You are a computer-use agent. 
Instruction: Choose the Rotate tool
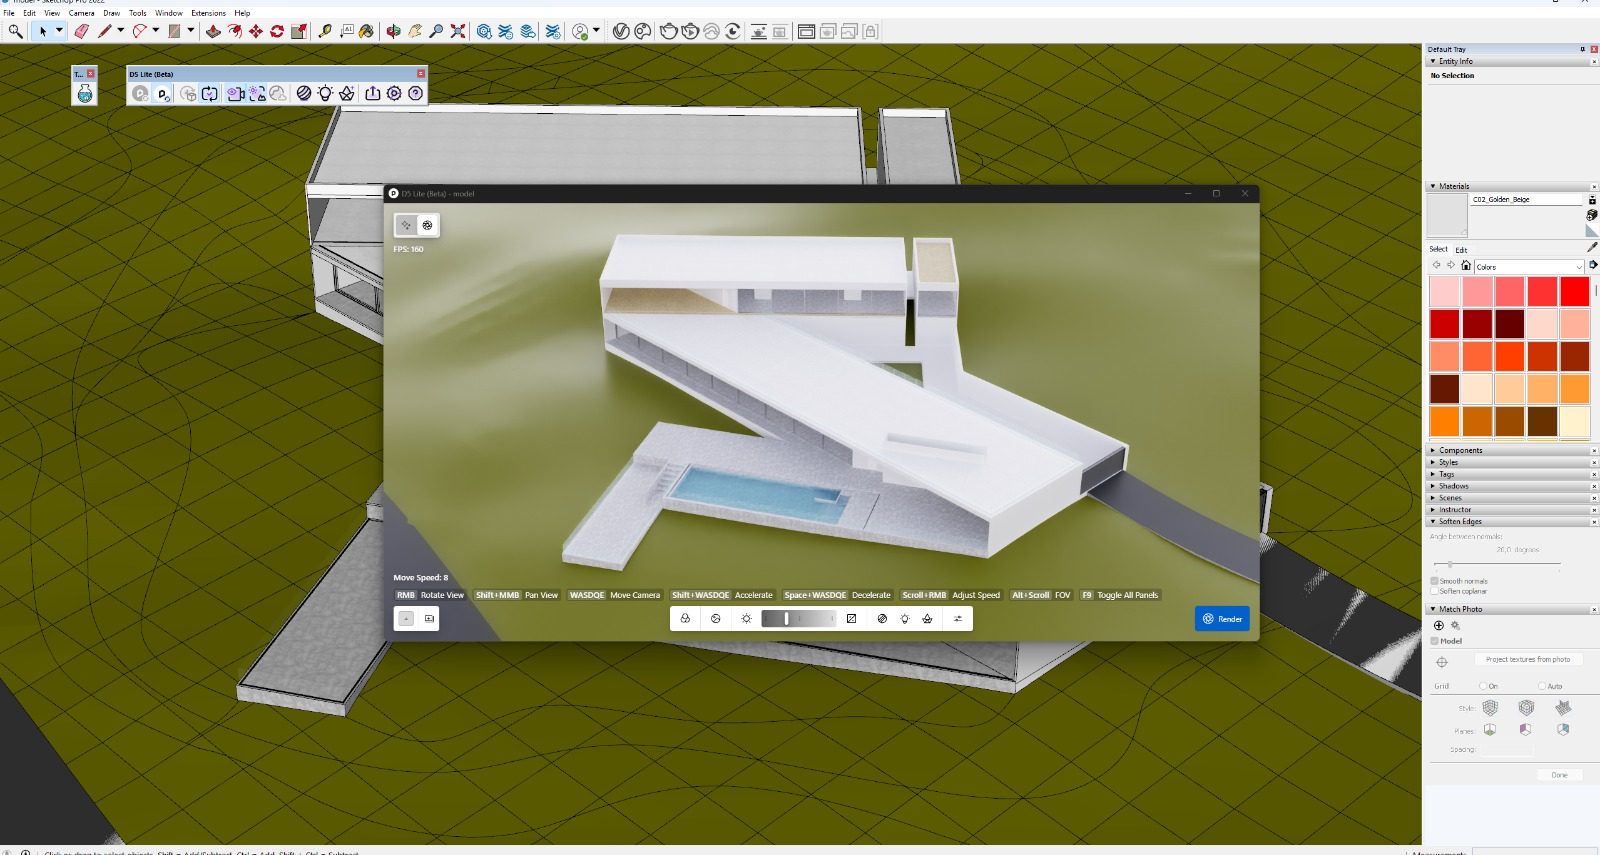click(277, 31)
